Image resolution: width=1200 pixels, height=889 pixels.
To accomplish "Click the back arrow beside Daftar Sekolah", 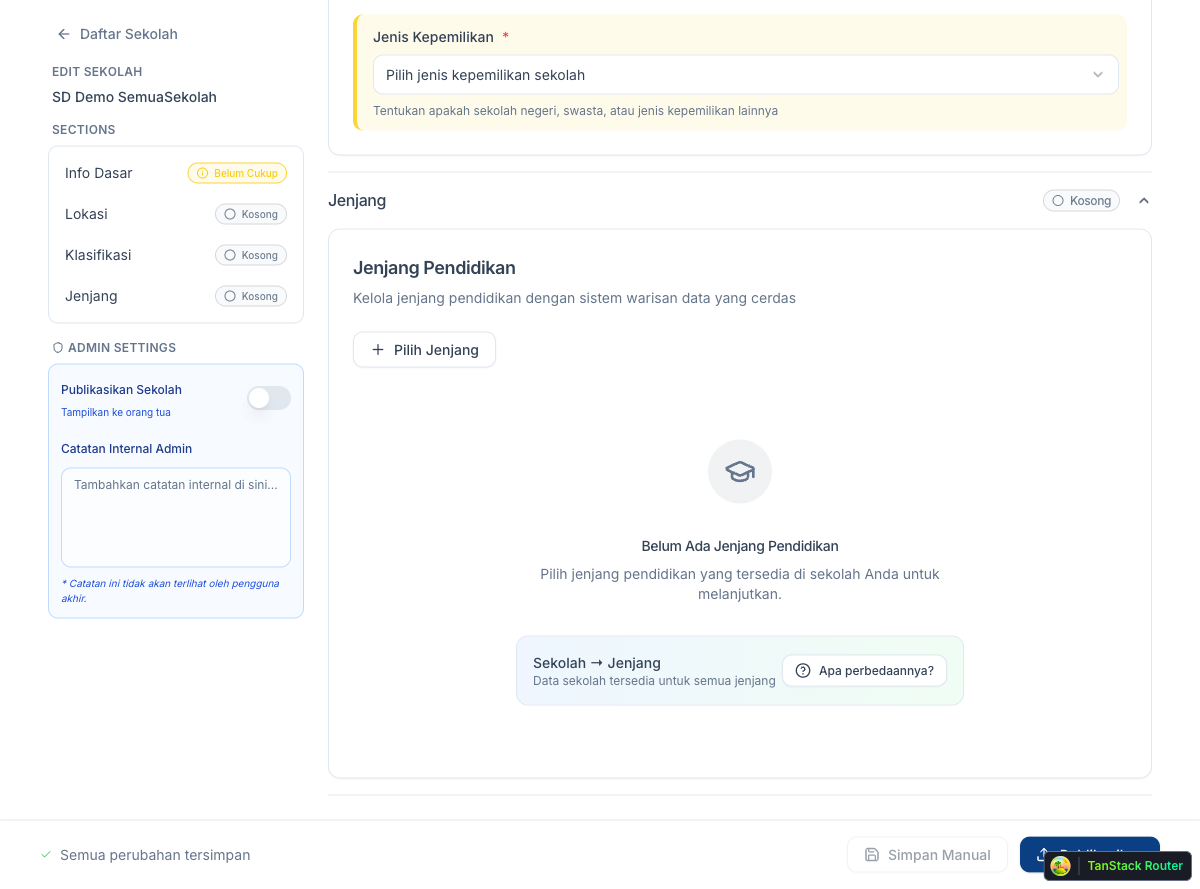I will coord(64,34).
